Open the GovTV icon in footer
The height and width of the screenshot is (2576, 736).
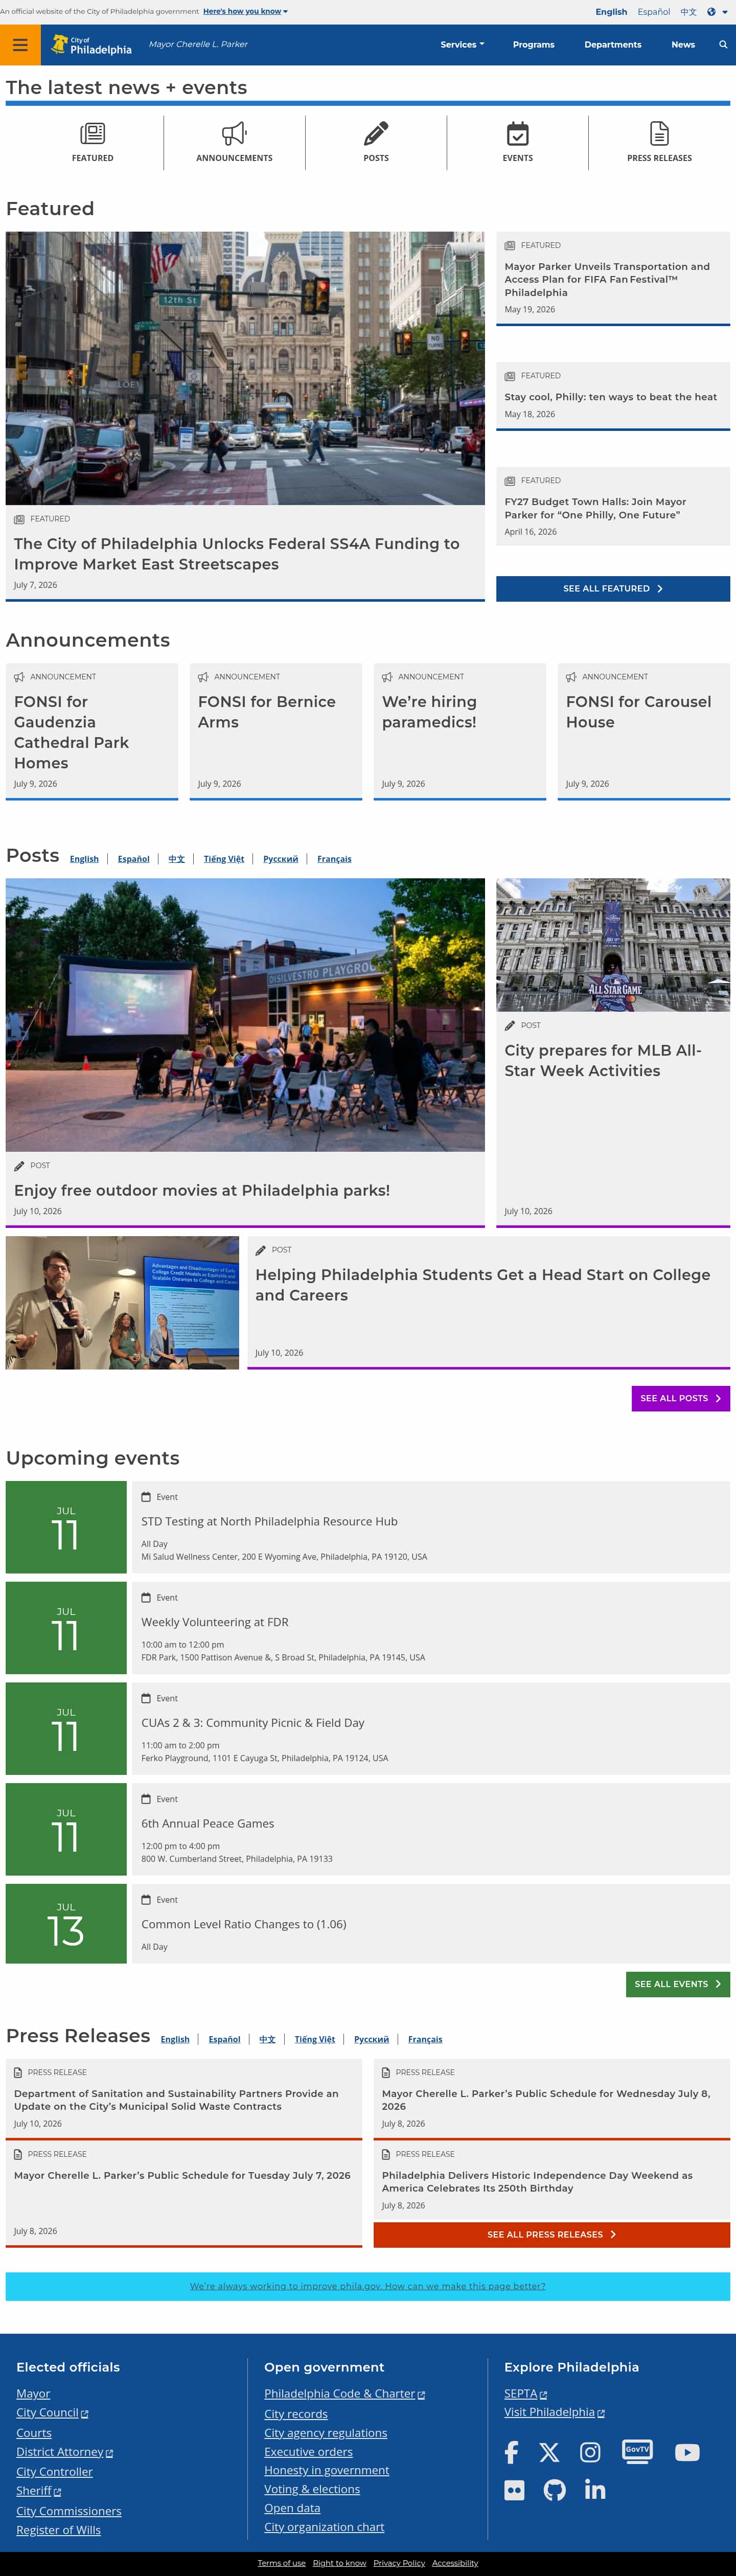click(637, 2451)
